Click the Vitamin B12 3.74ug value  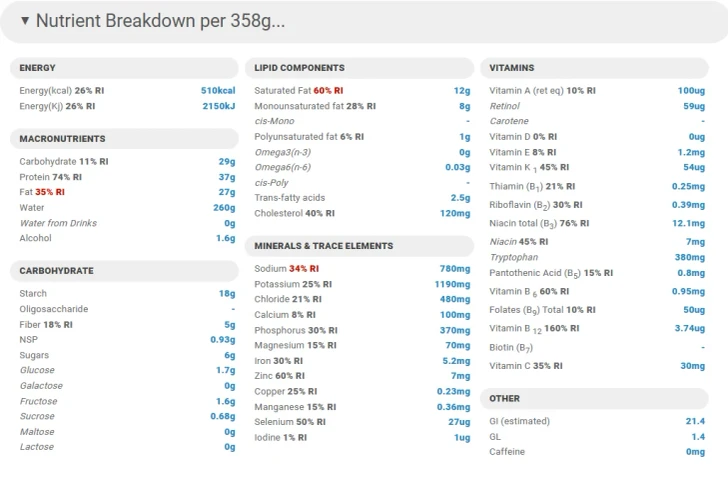click(689, 328)
